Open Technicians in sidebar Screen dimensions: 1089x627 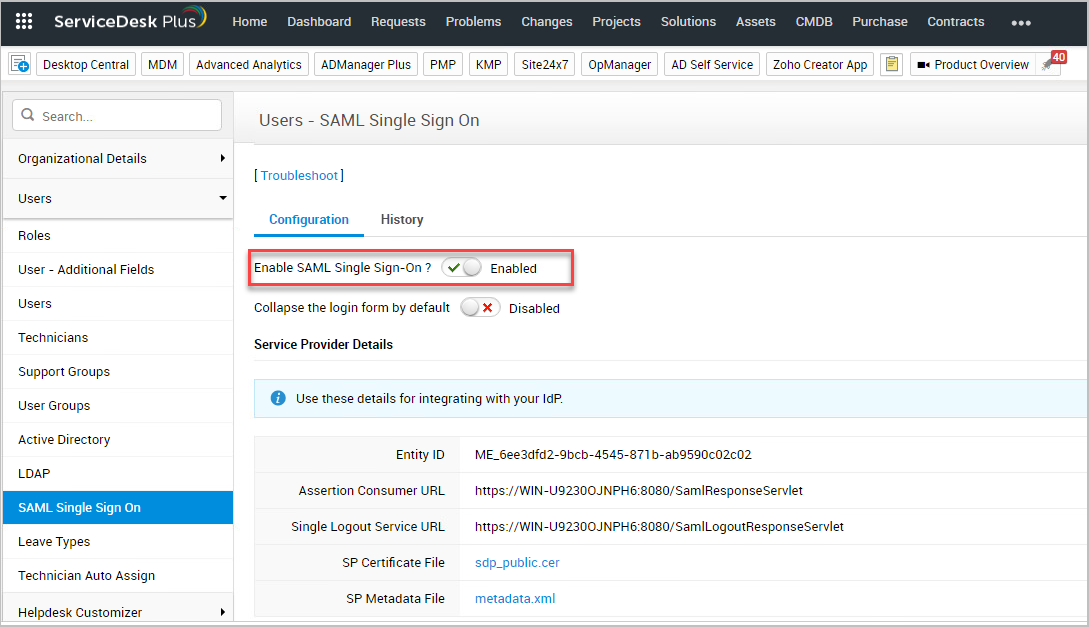(118, 337)
